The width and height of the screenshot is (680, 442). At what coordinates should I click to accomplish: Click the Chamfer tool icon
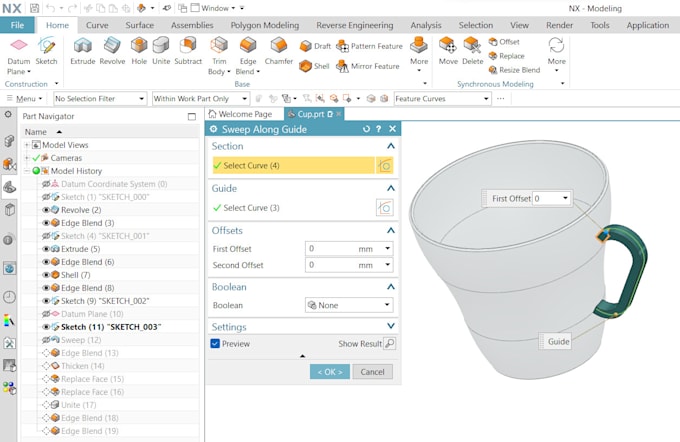[x=279, y=52]
